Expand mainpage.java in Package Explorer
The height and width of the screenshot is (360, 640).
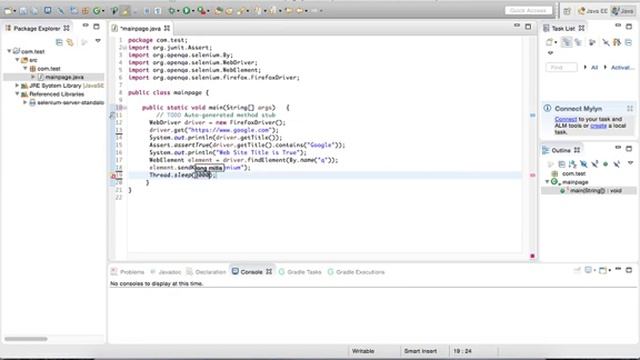[33, 77]
